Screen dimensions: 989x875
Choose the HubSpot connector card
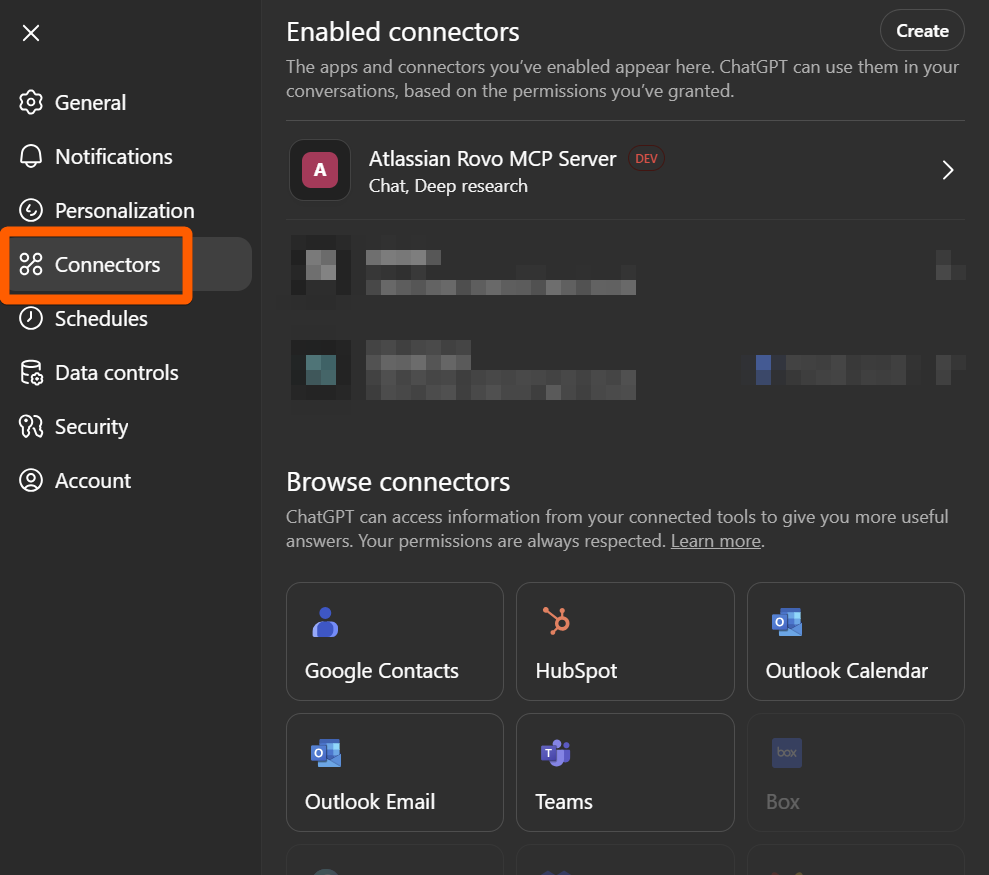pos(624,641)
